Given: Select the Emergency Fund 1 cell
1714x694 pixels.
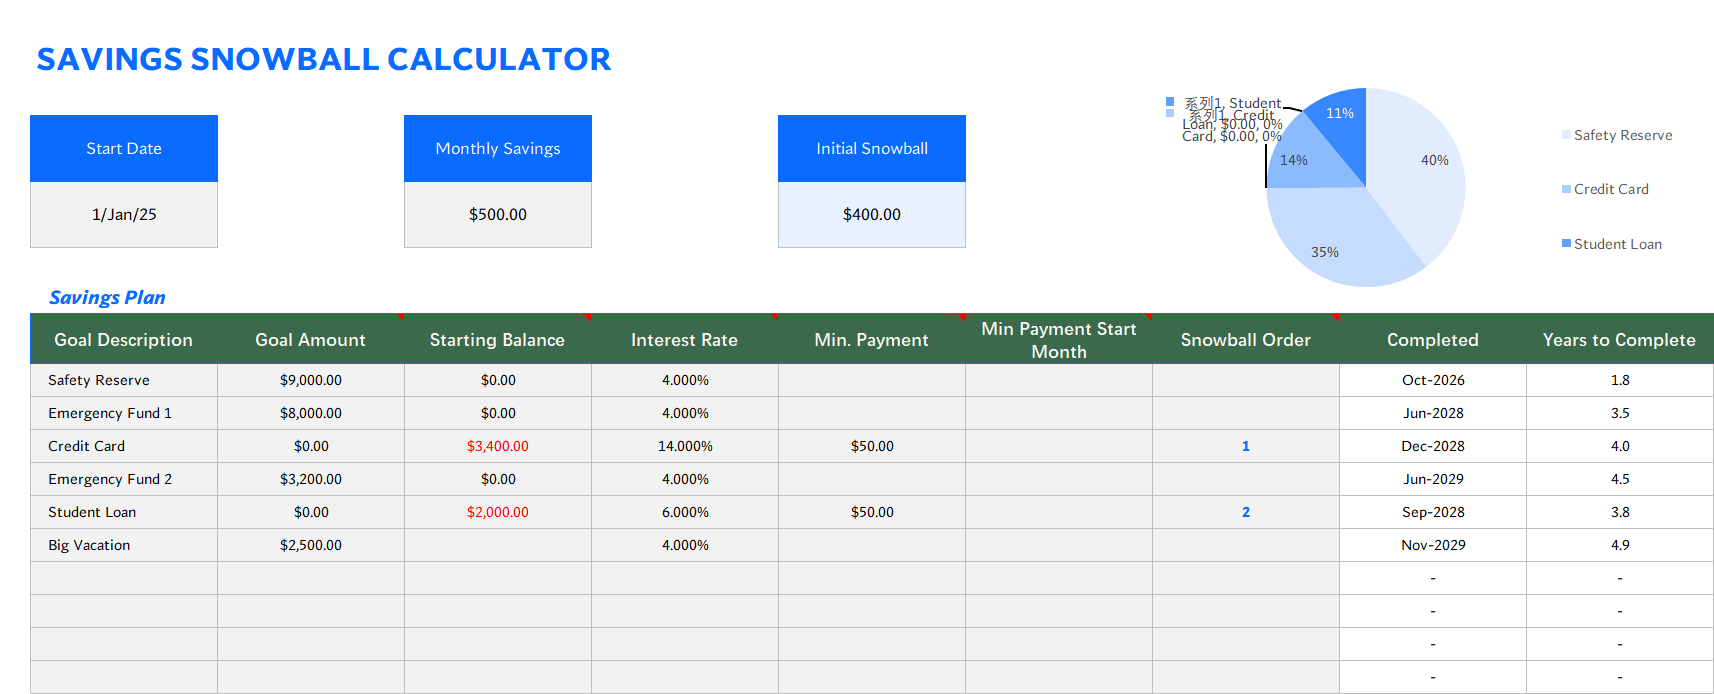Looking at the screenshot, I should [124, 413].
